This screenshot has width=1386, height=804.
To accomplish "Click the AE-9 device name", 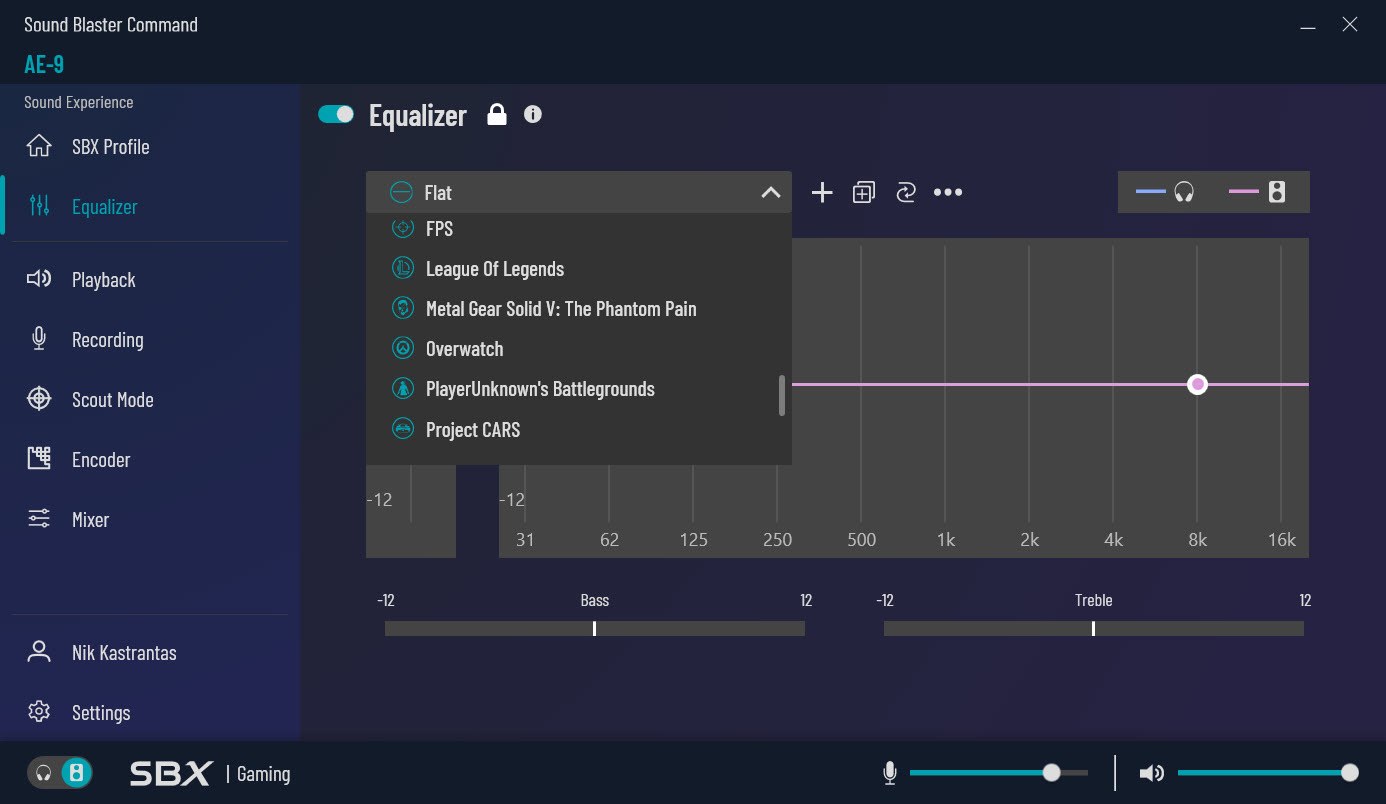I will tap(44, 64).
